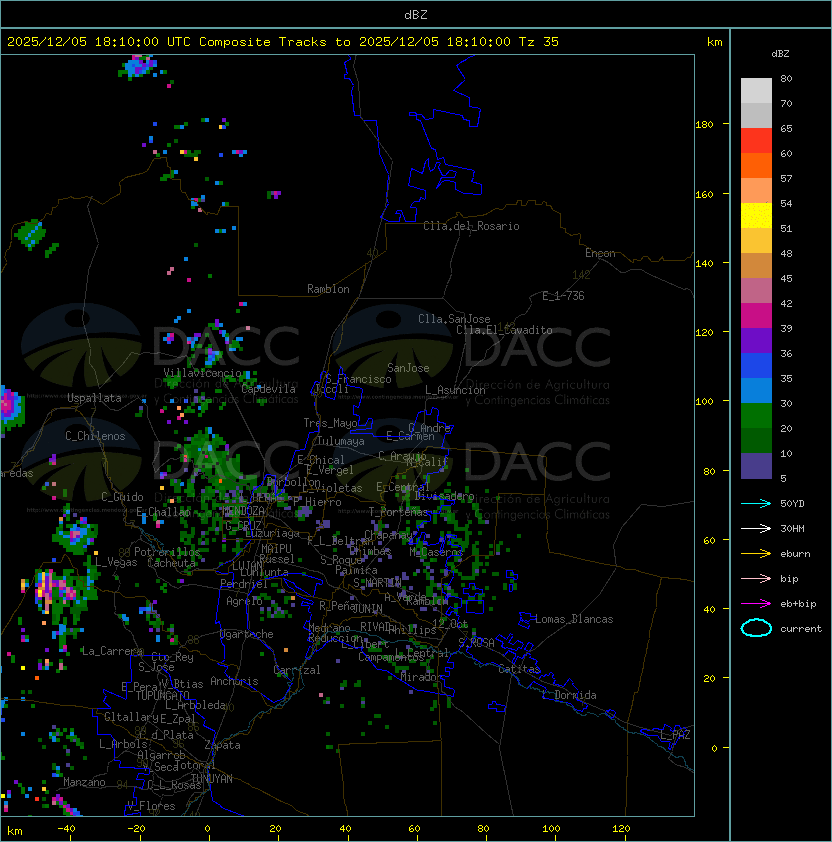Click the 'Tres_Mayo' label

coord(330,424)
